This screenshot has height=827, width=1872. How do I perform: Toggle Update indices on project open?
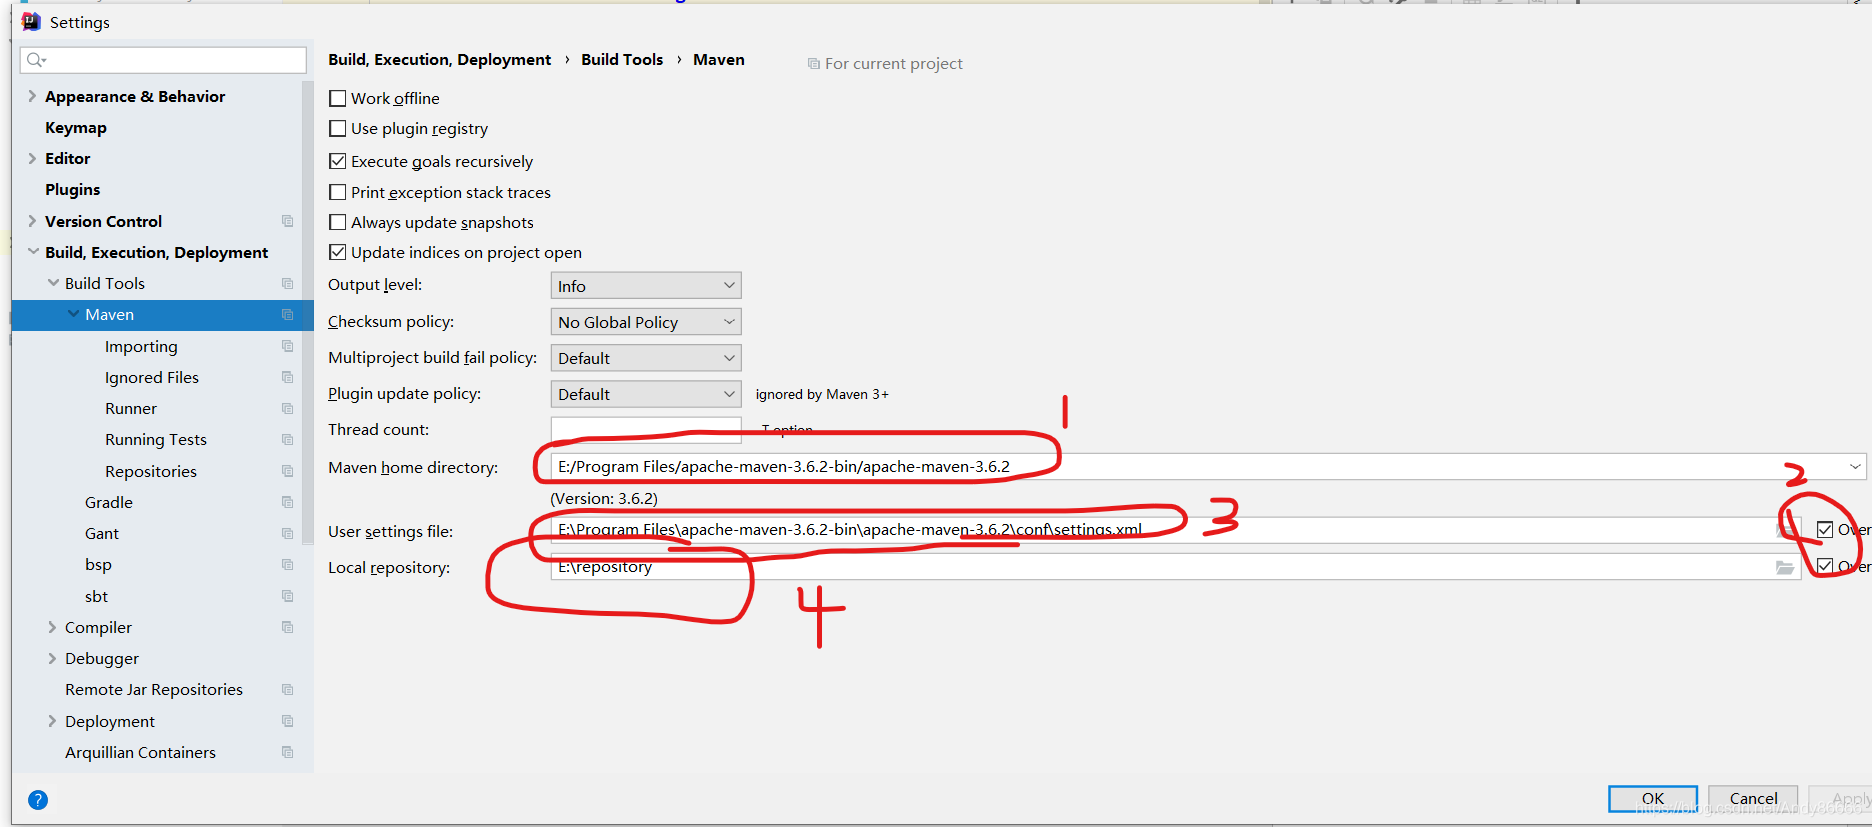[x=338, y=252]
